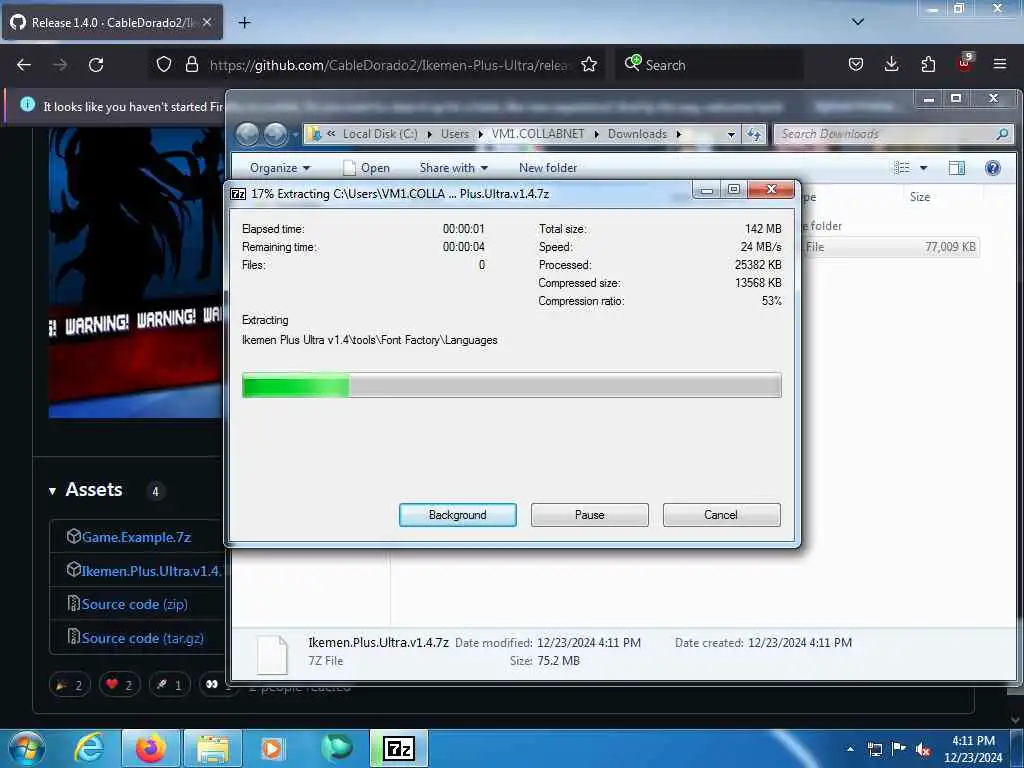Open Explorer help icon
The height and width of the screenshot is (768, 1024).
pos(993,168)
